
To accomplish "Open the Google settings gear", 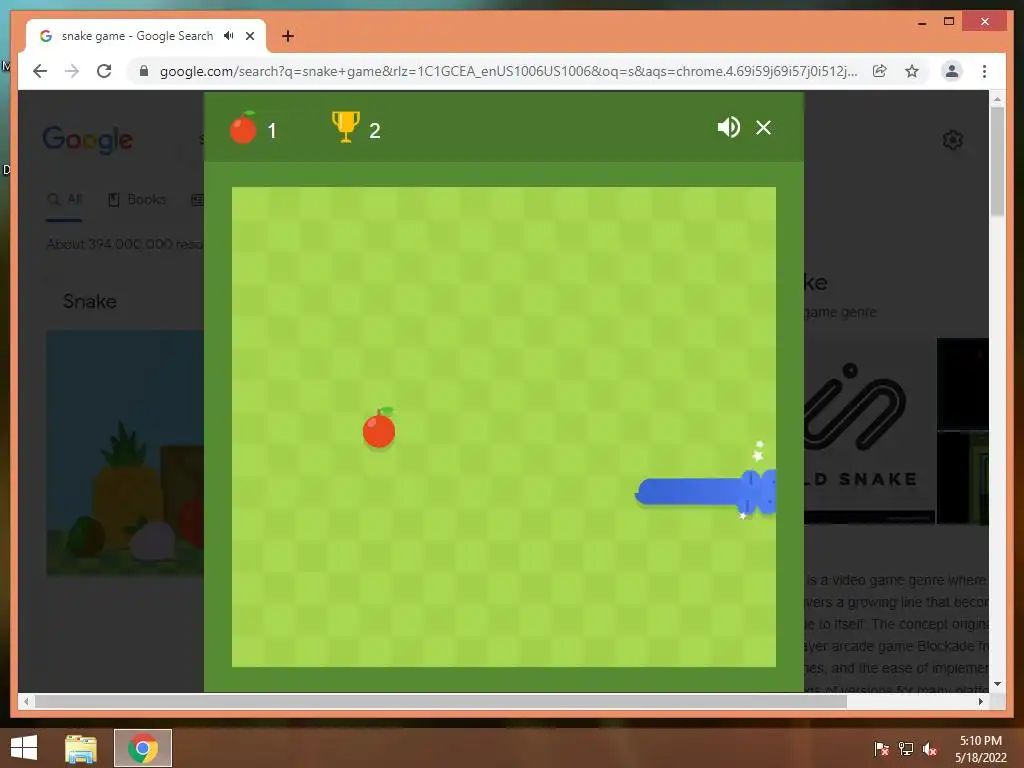I will pos(953,140).
